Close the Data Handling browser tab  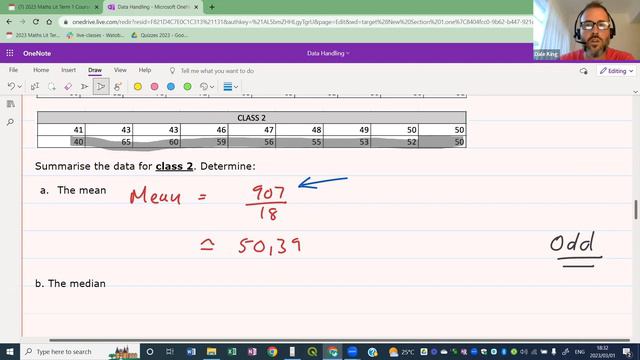point(196,7)
